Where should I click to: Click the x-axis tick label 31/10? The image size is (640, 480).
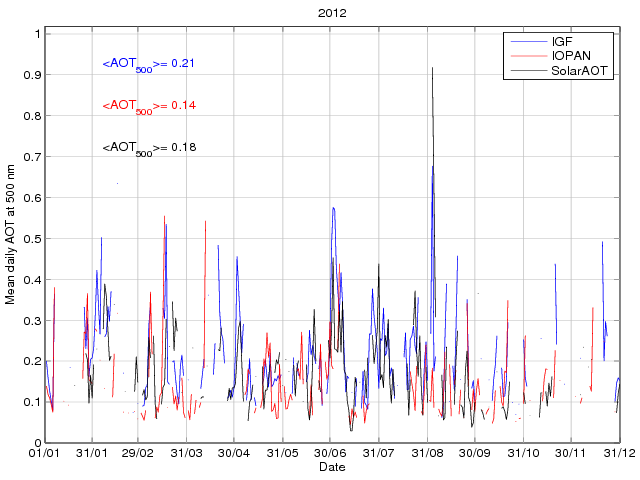(x=524, y=453)
